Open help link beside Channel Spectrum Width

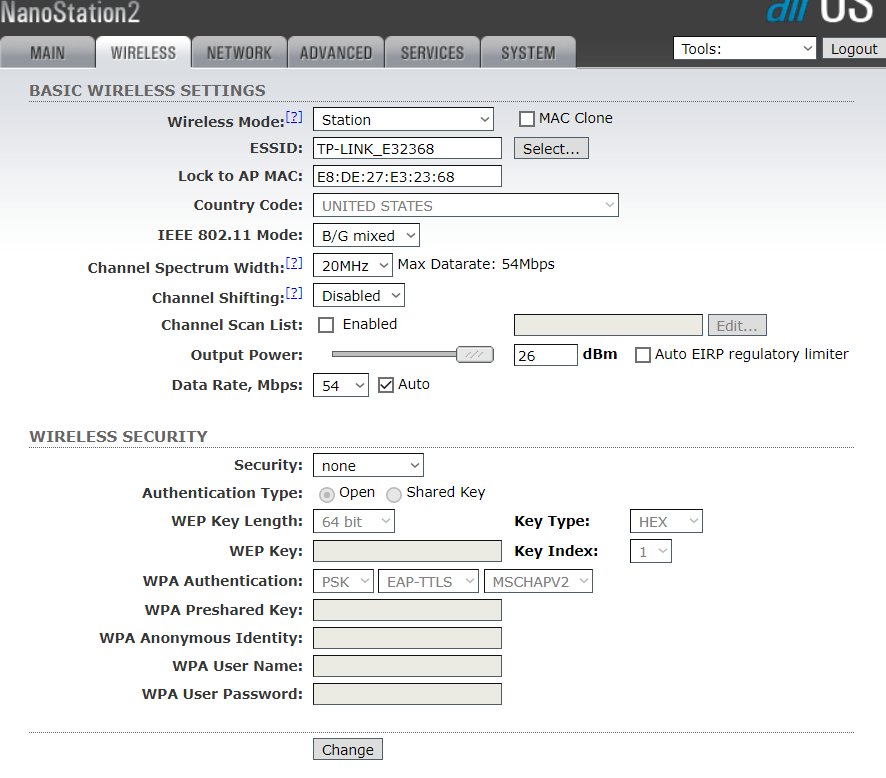point(294,263)
